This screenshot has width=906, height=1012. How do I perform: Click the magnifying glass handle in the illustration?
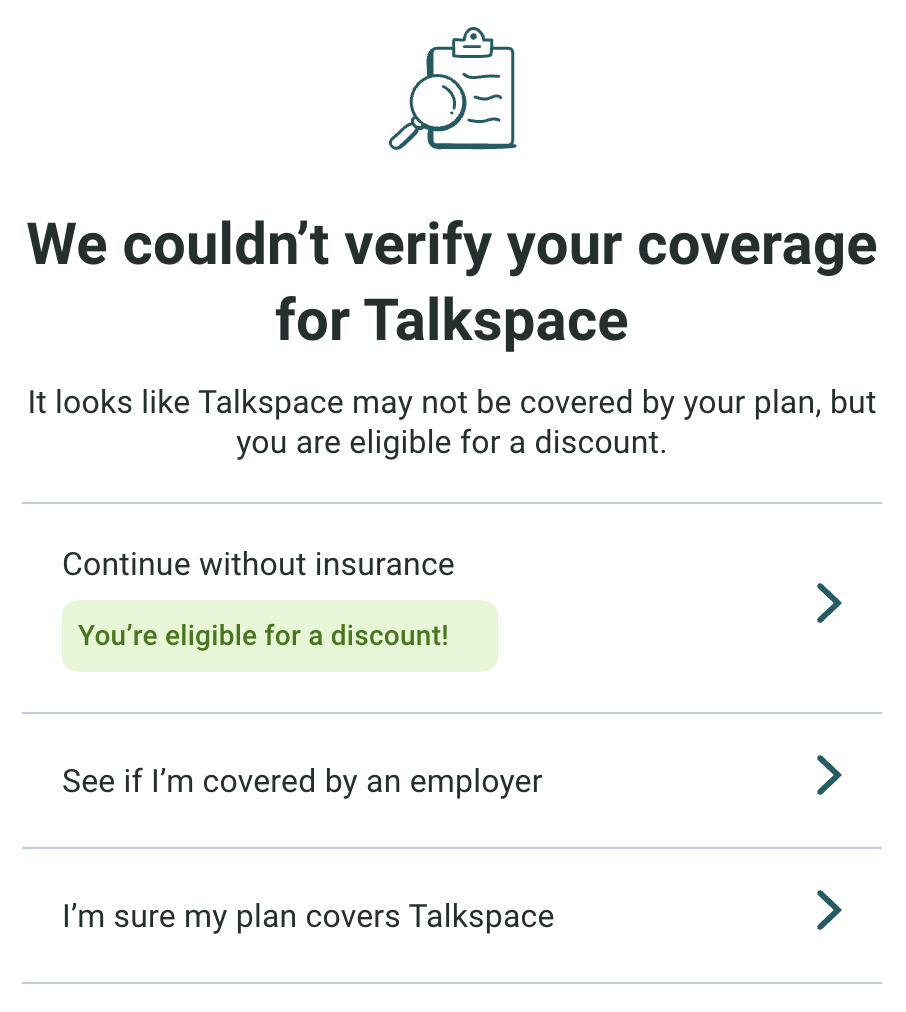(404, 134)
